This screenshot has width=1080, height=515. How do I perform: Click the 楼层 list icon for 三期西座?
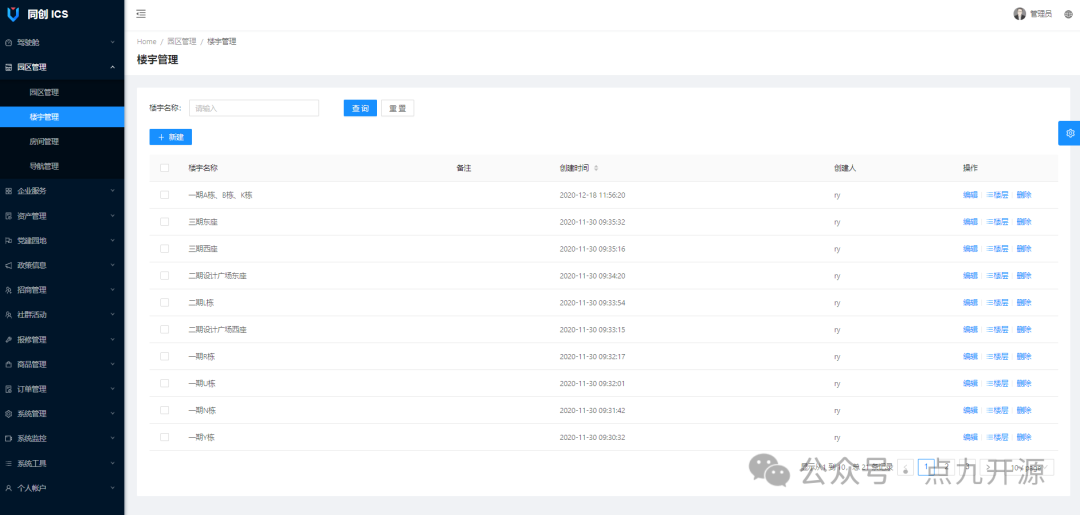tap(989, 249)
